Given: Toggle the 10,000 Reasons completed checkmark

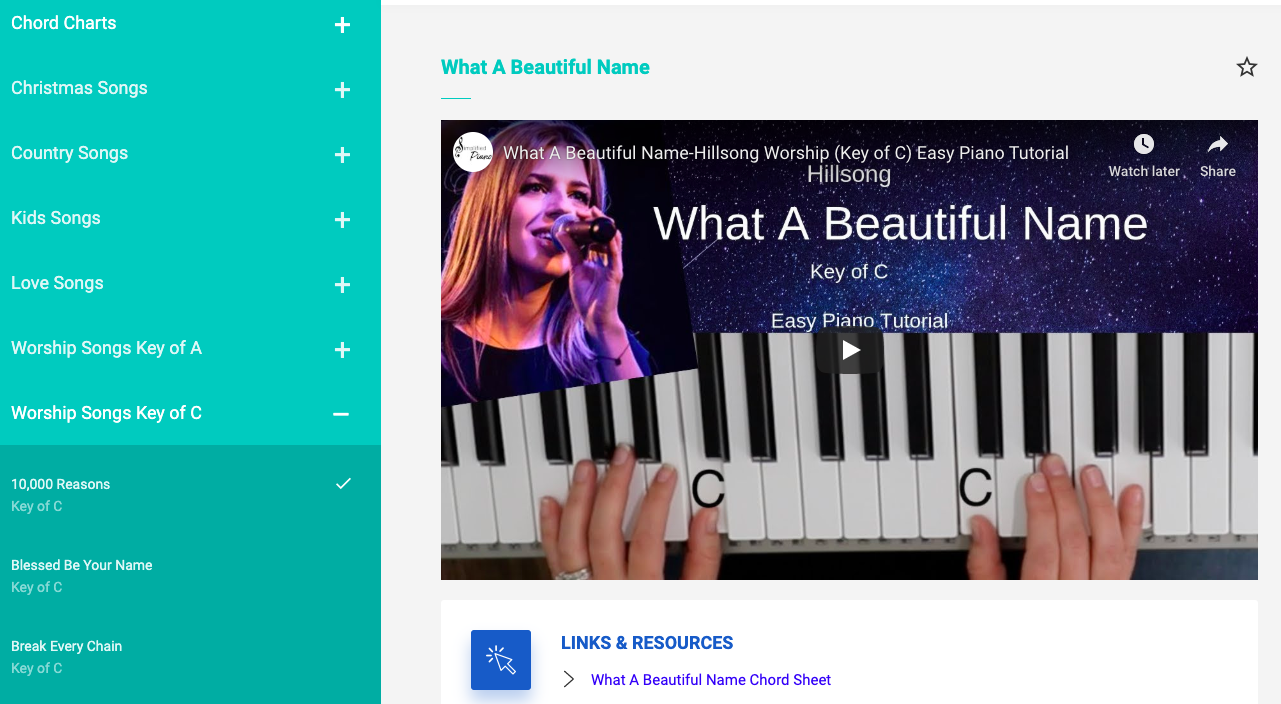Looking at the screenshot, I should click(x=343, y=484).
